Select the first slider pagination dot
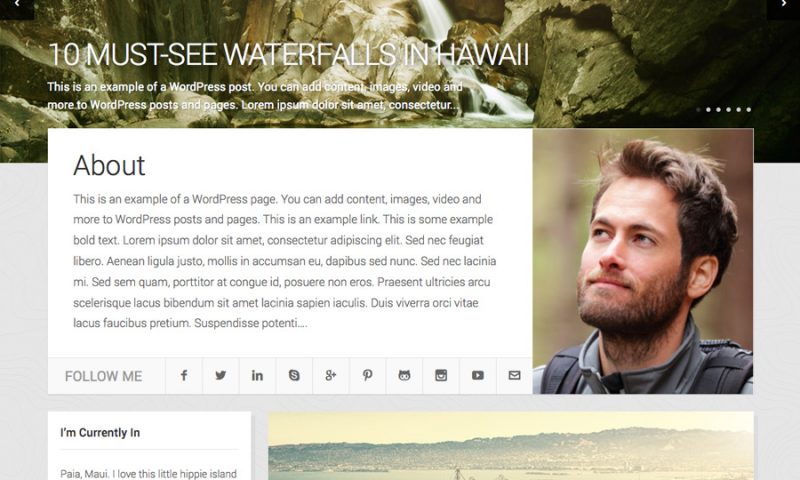The width and height of the screenshot is (800, 480). (x=698, y=110)
